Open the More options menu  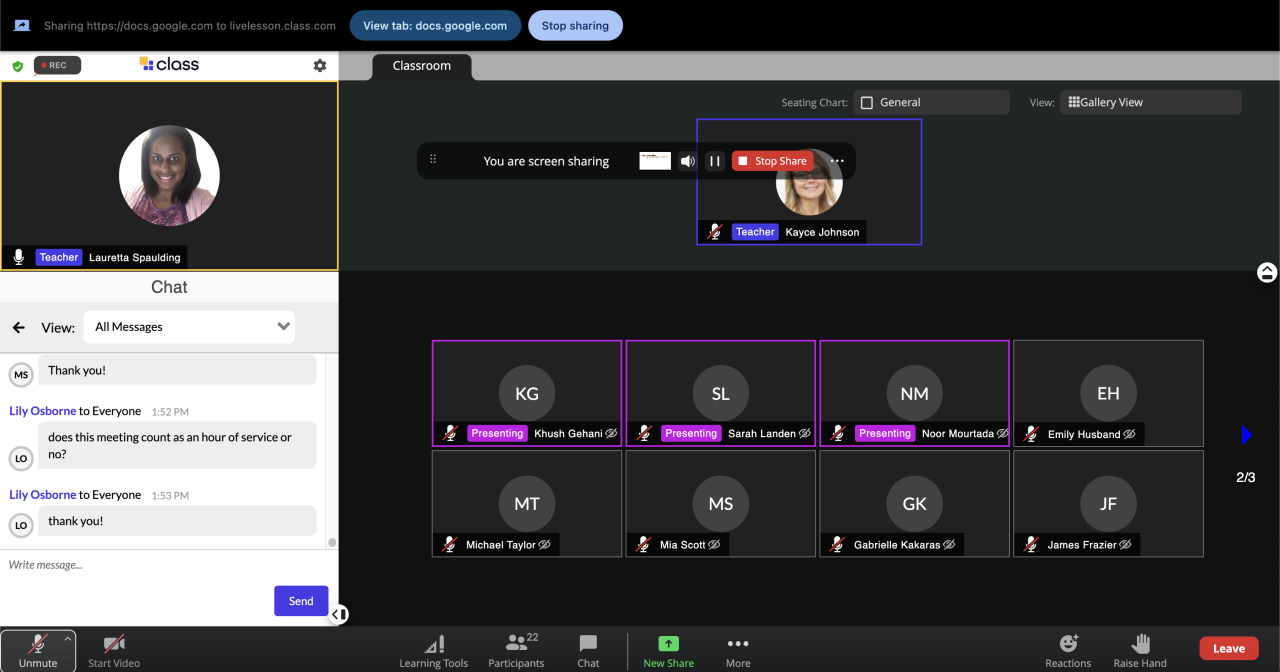point(738,651)
